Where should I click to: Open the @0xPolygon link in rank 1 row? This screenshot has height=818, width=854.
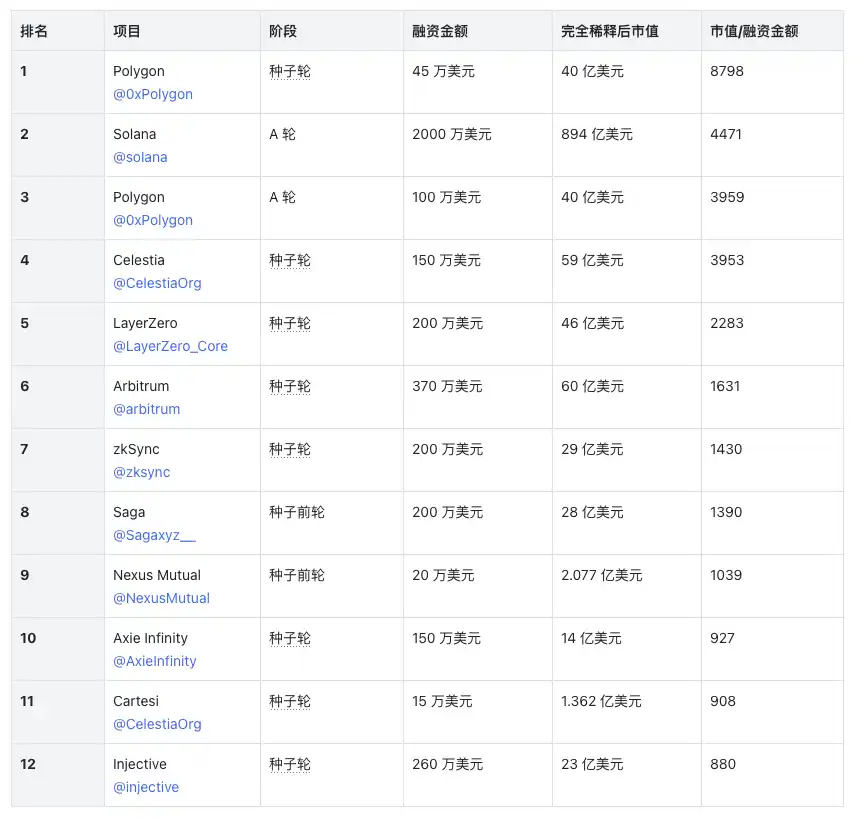click(153, 94)
